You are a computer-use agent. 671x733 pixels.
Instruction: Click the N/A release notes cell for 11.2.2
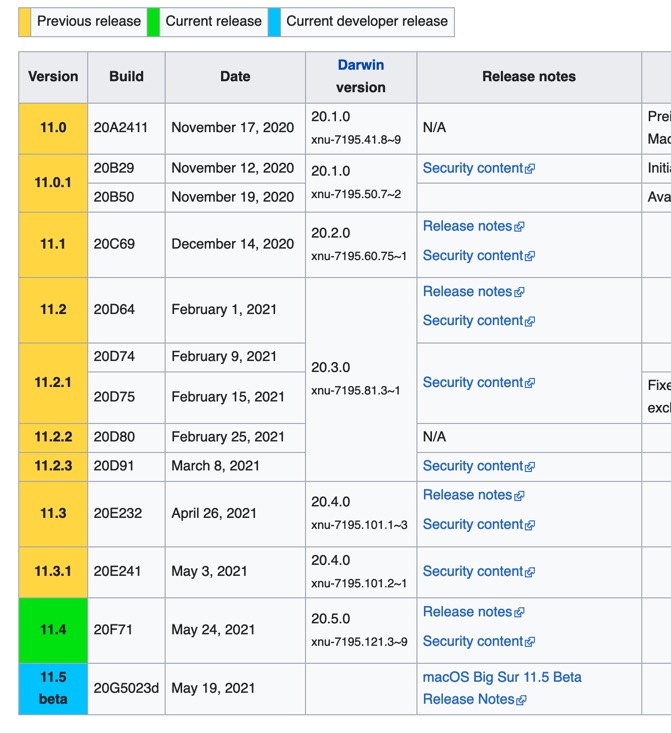coord(529,438)
